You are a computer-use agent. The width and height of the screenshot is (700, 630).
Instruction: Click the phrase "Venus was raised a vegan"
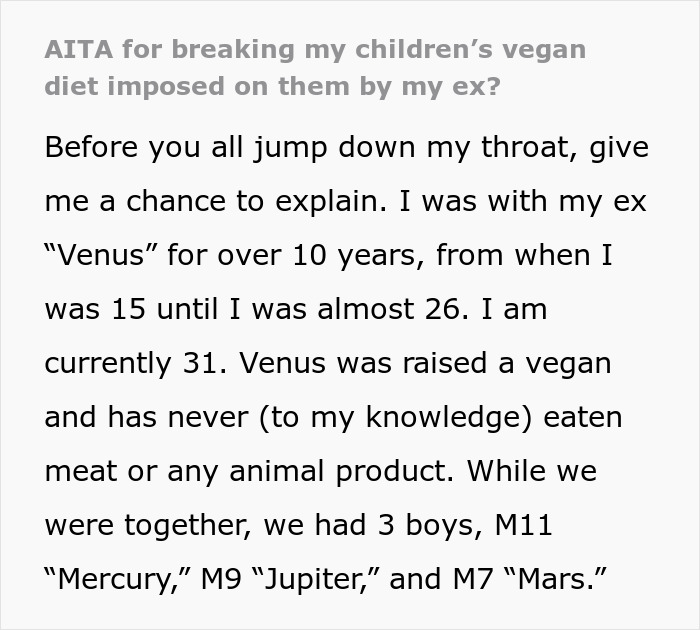point(425,363)
